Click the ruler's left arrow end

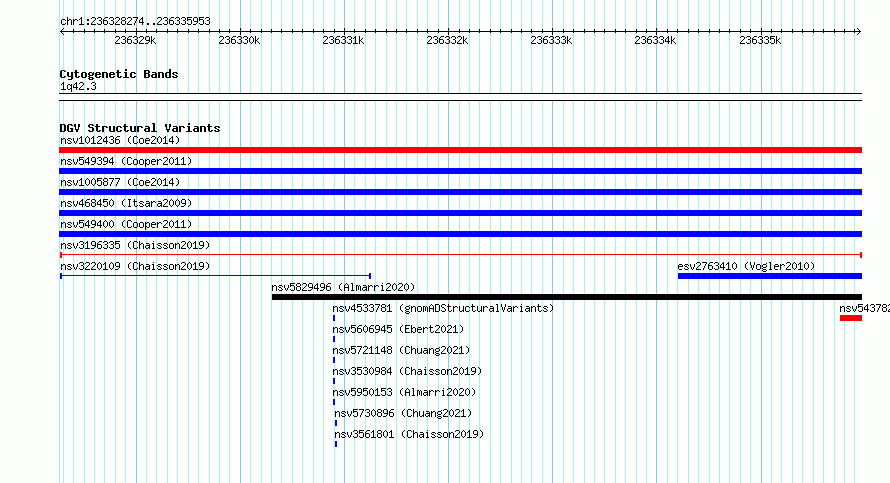tap(62, 32)
